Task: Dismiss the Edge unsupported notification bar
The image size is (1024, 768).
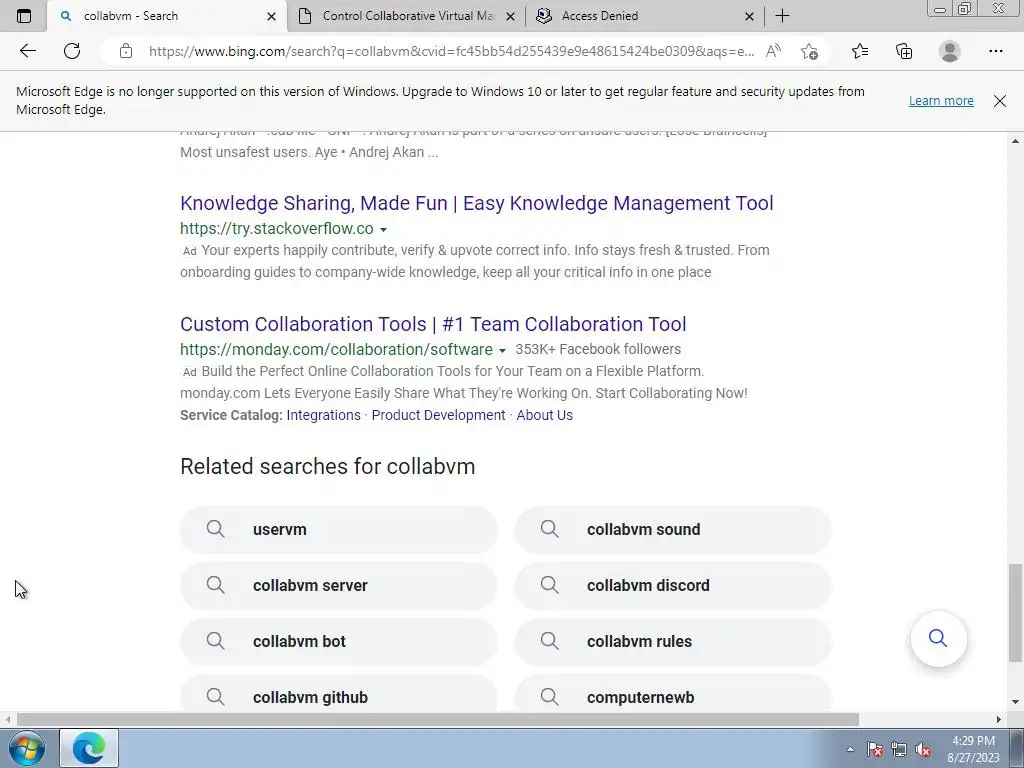Action: click(x=1000, y=101)
